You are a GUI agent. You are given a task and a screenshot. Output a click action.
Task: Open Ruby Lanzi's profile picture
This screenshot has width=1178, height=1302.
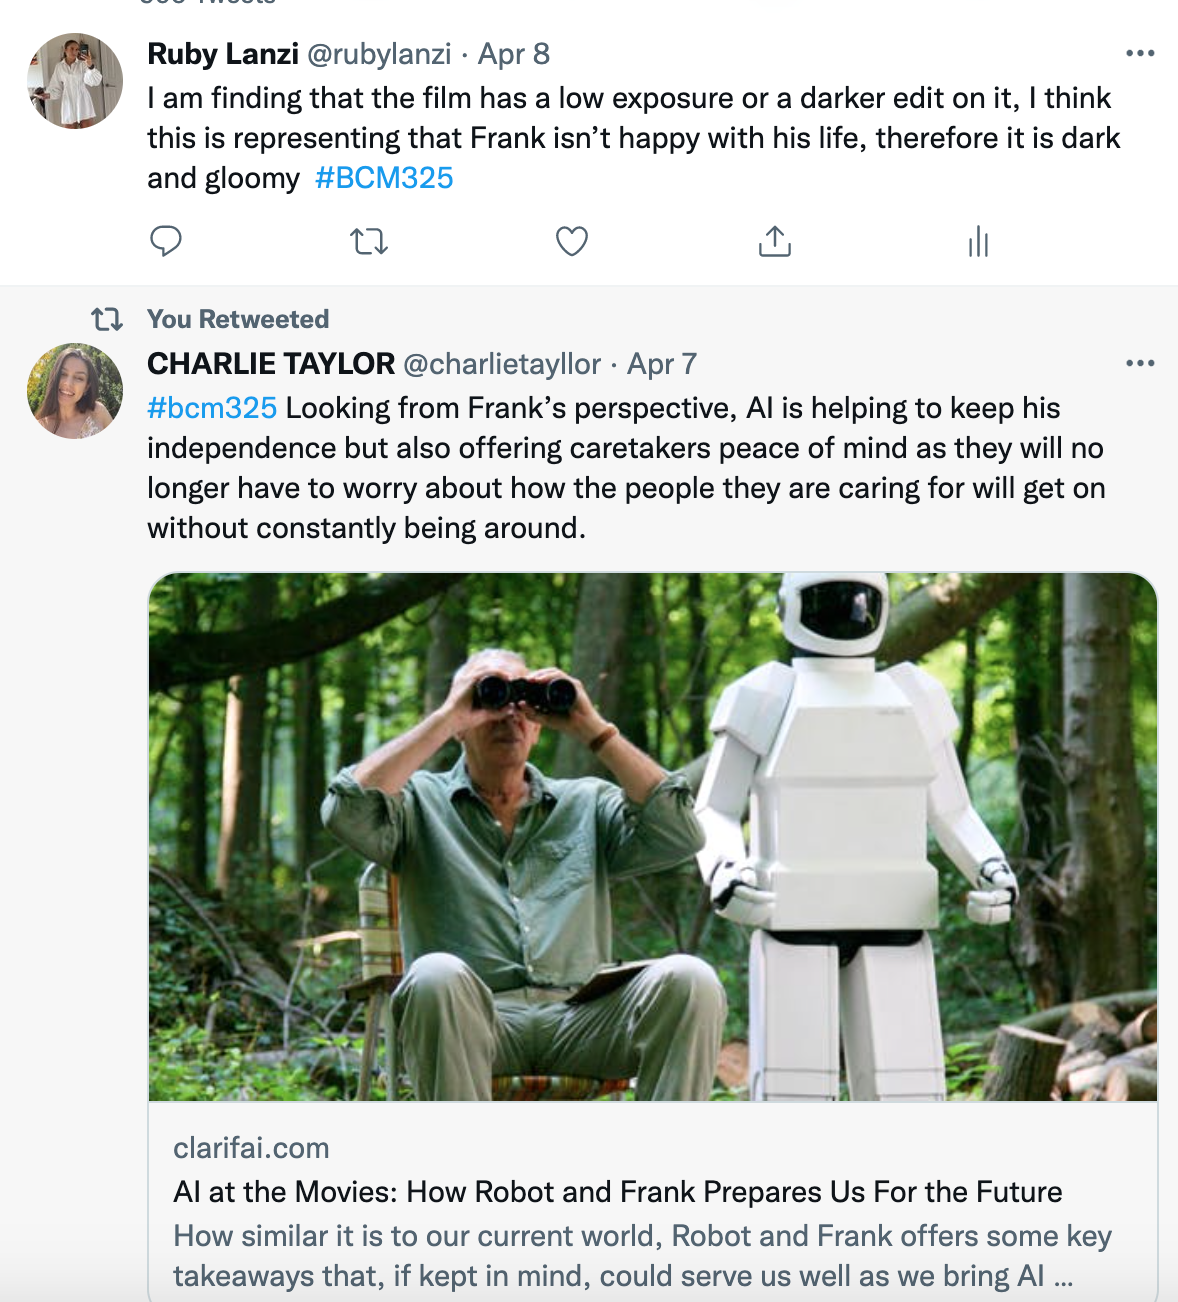pyautogui.click(x=75, y=81)
